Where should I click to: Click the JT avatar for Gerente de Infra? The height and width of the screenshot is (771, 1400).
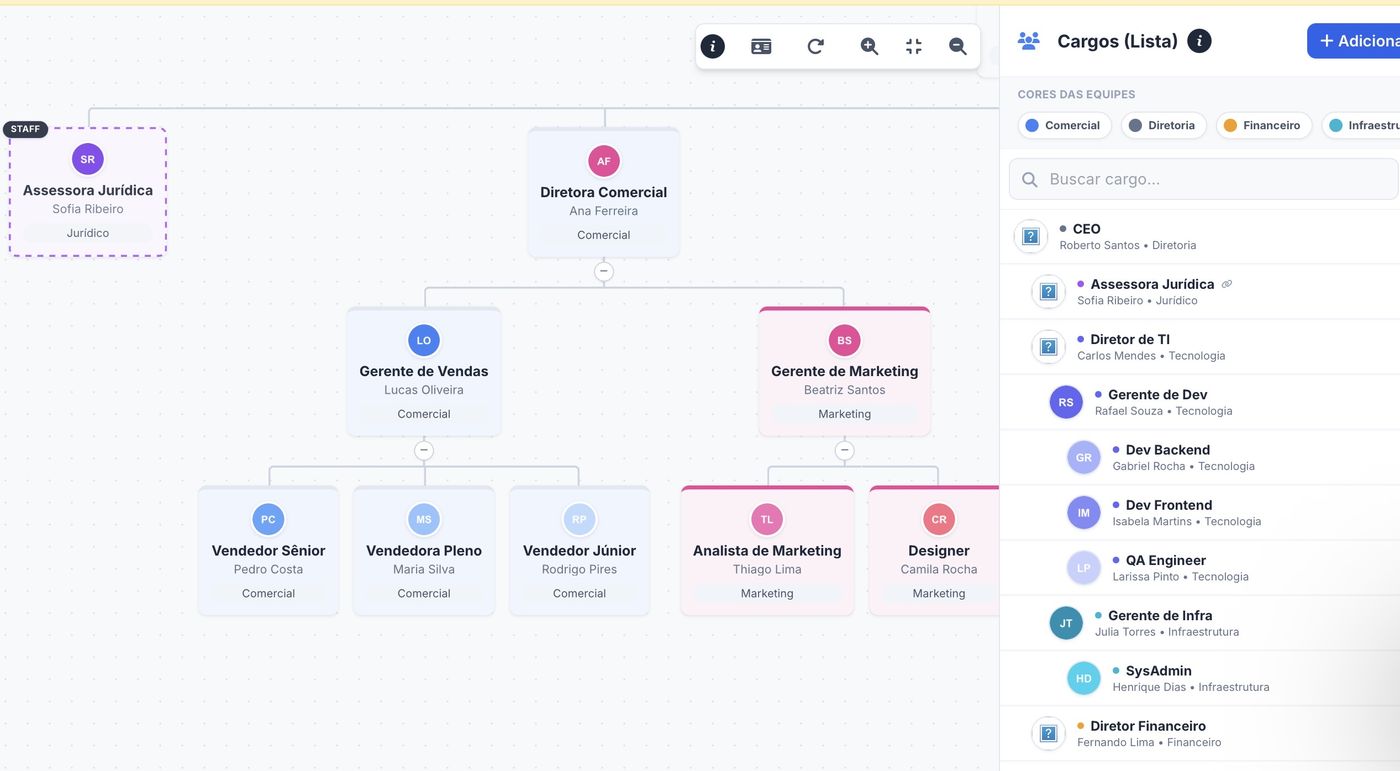tap(1066, 623)
